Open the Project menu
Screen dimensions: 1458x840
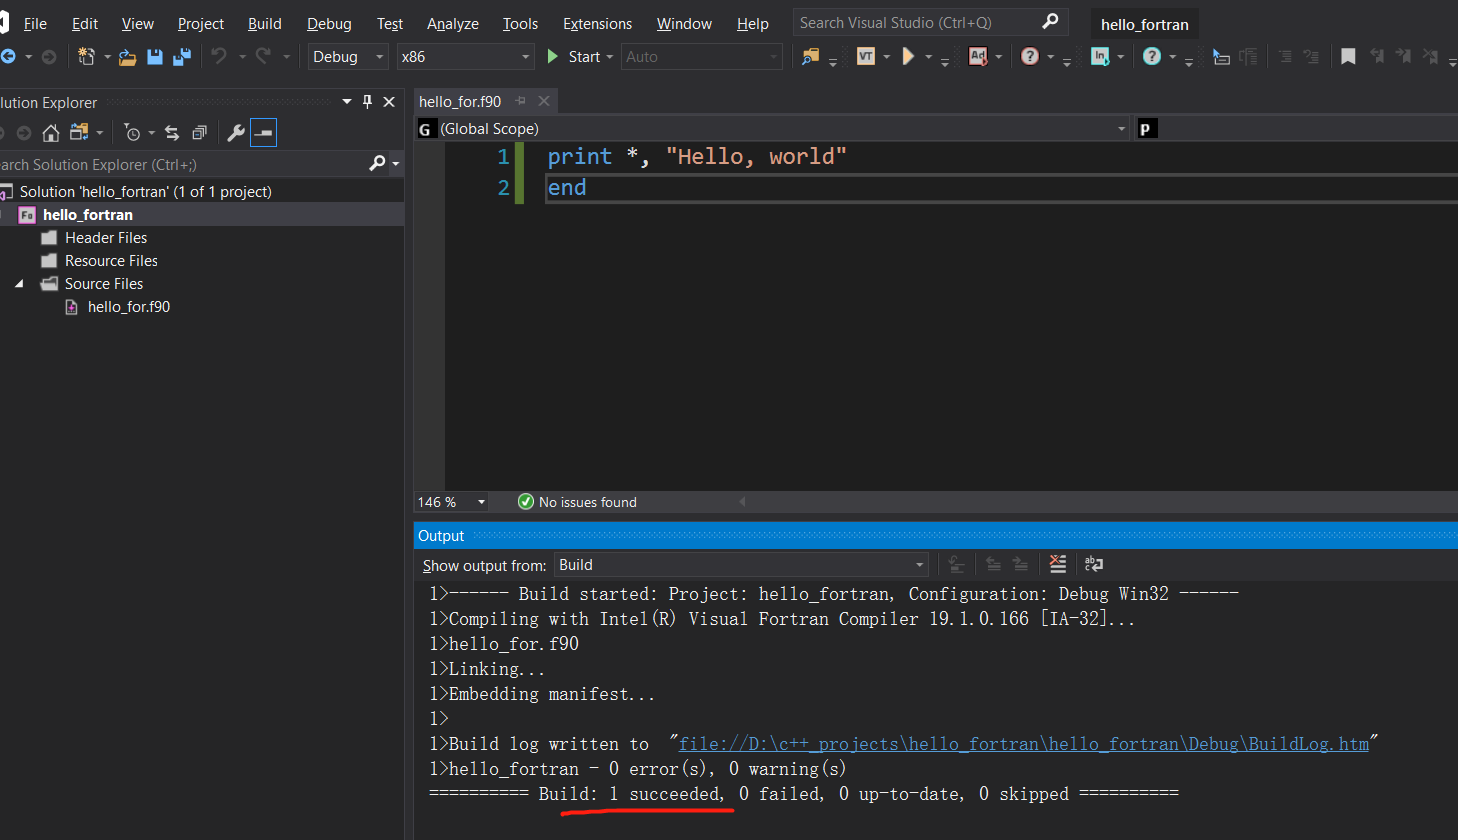[201, 24]
